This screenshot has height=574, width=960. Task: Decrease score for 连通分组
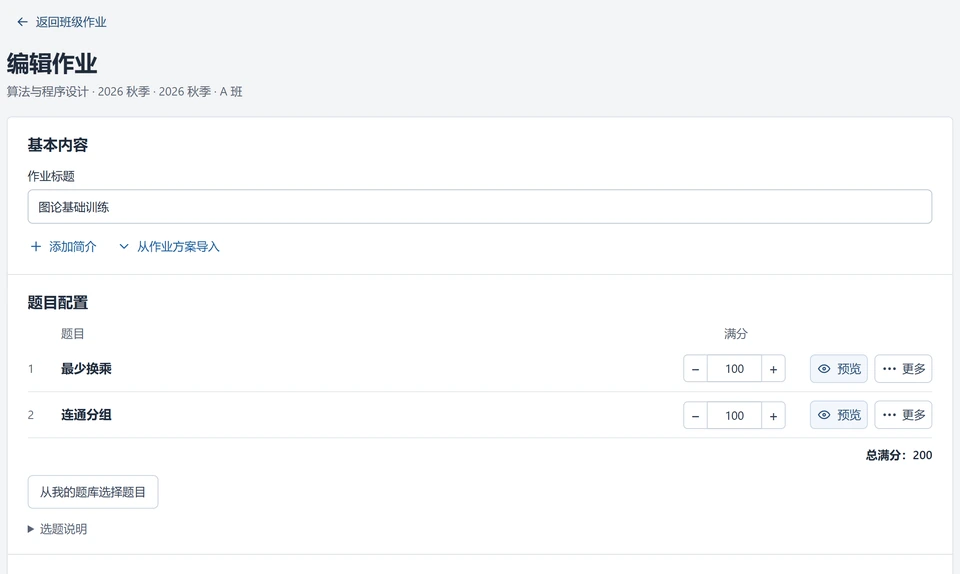pyautogui.click(x=695, y=416)
